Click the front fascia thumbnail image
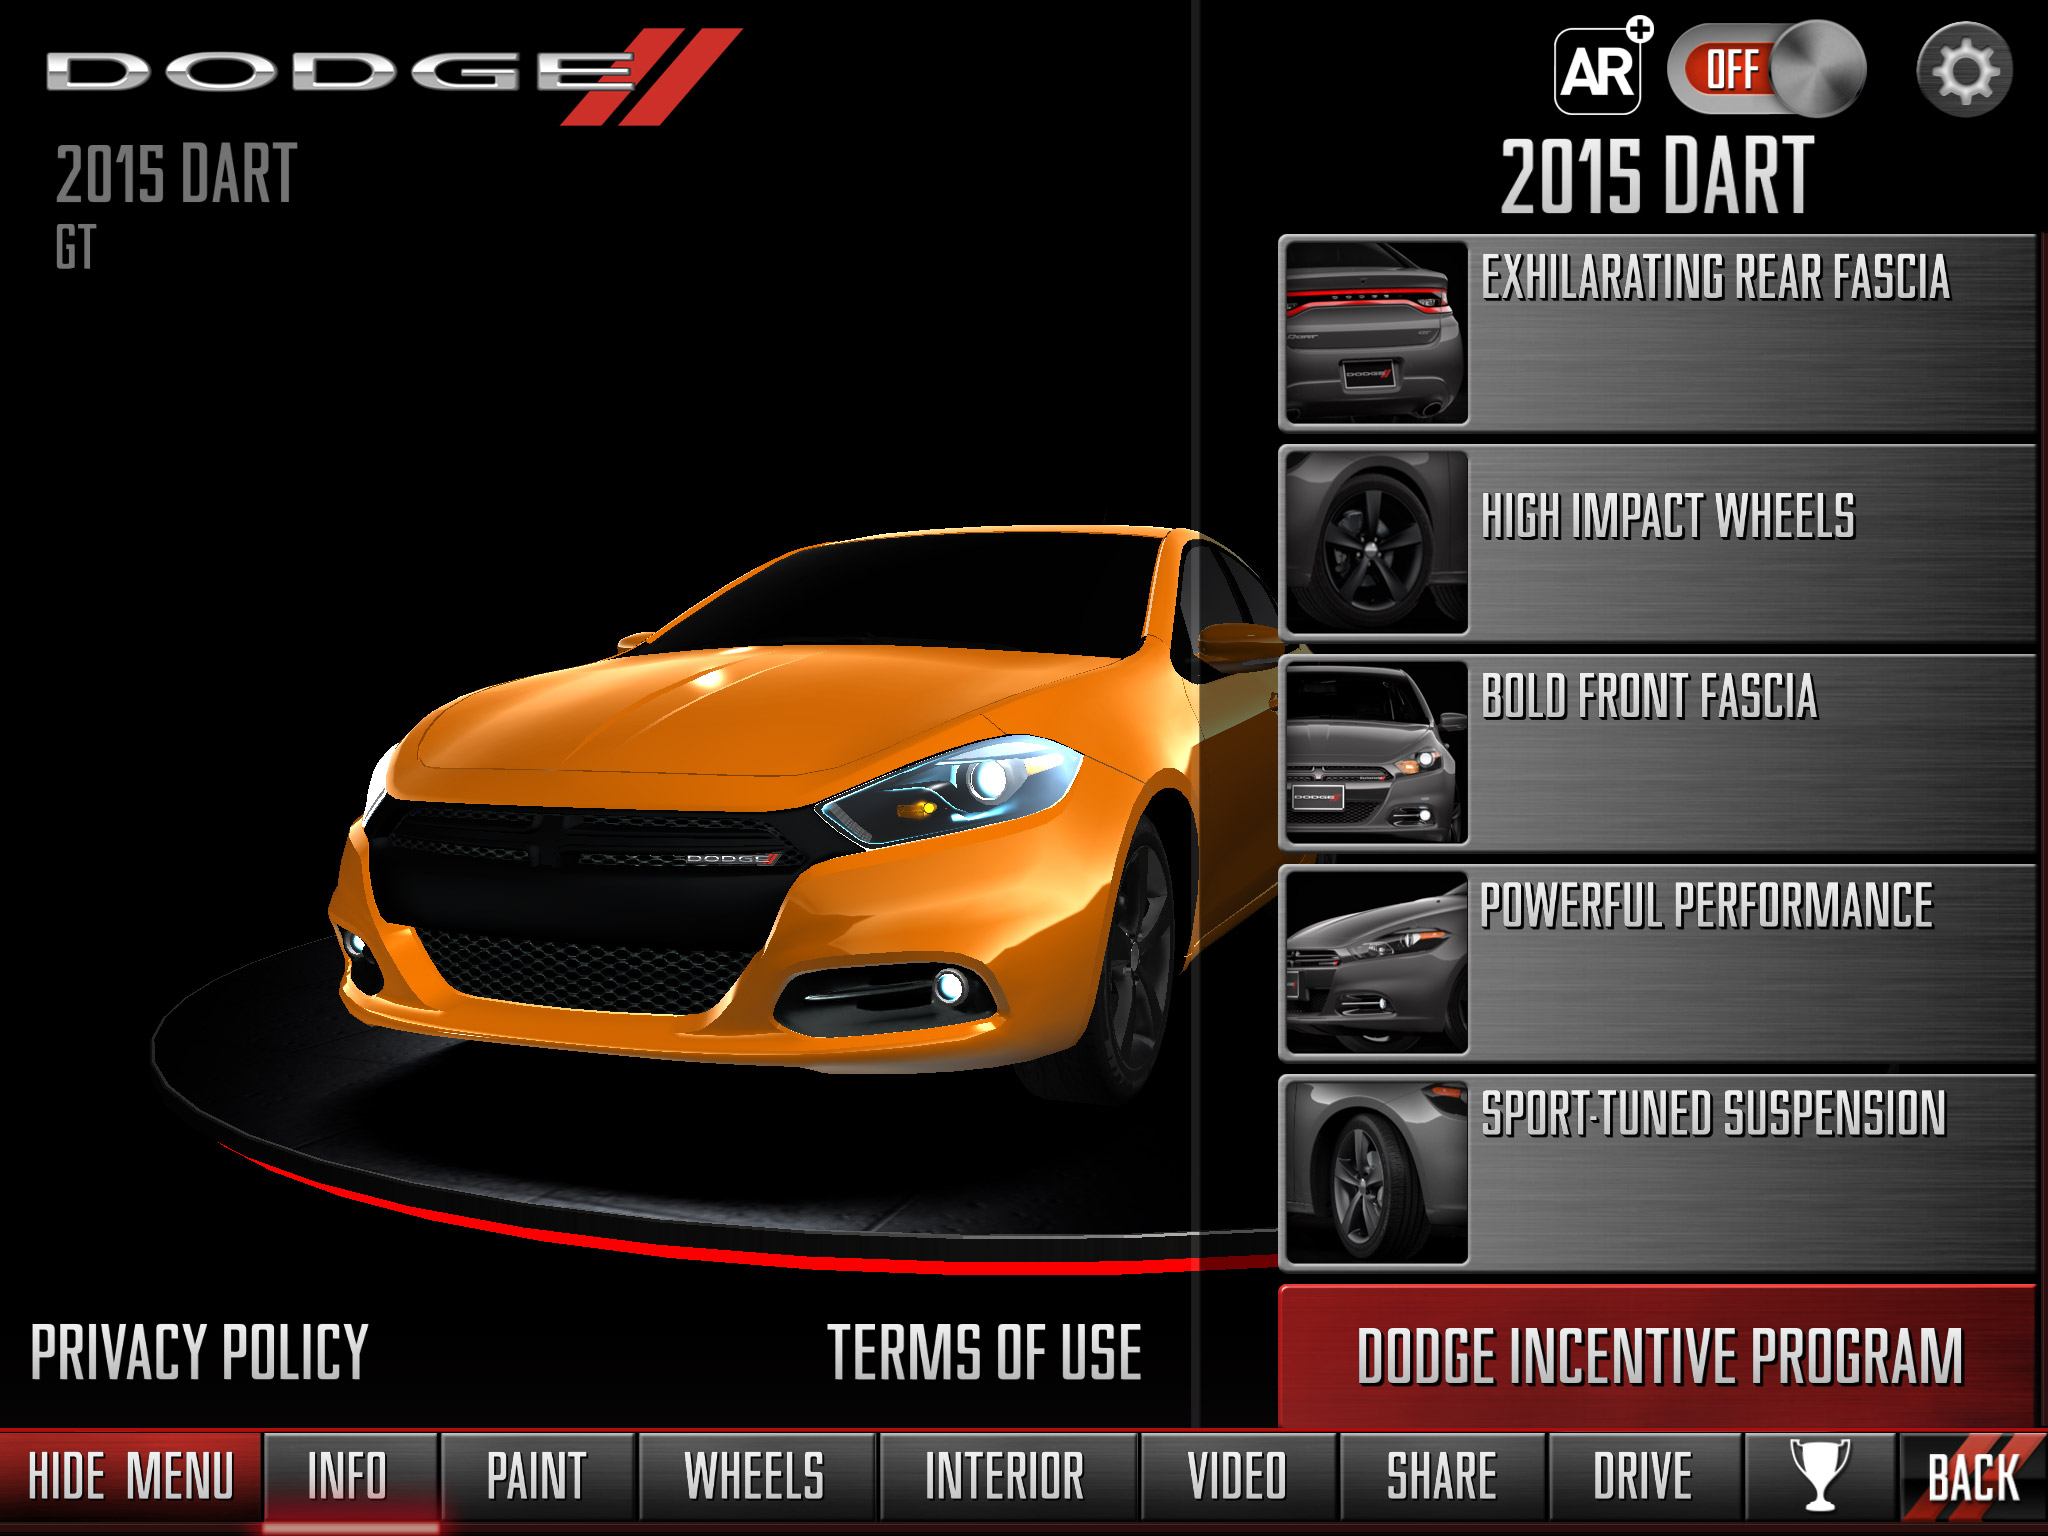The image size is (2048, 1536). [1376, 753]
